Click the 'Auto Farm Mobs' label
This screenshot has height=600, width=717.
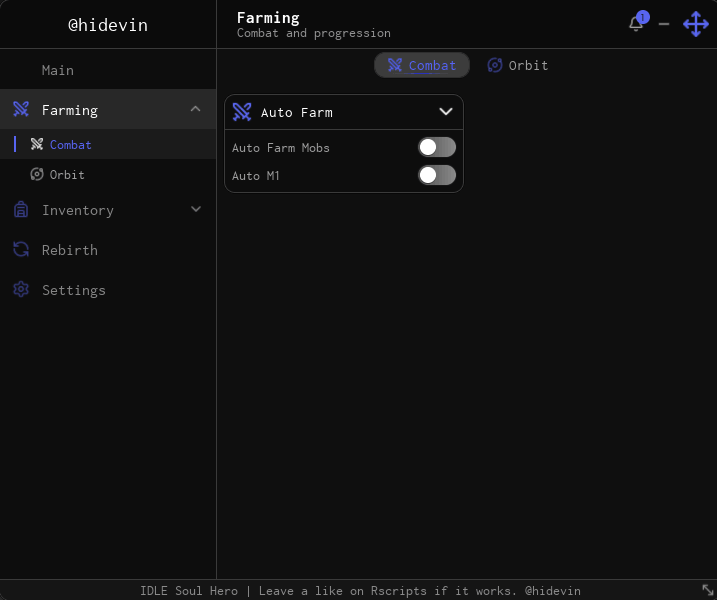click(x=281, y=148)
